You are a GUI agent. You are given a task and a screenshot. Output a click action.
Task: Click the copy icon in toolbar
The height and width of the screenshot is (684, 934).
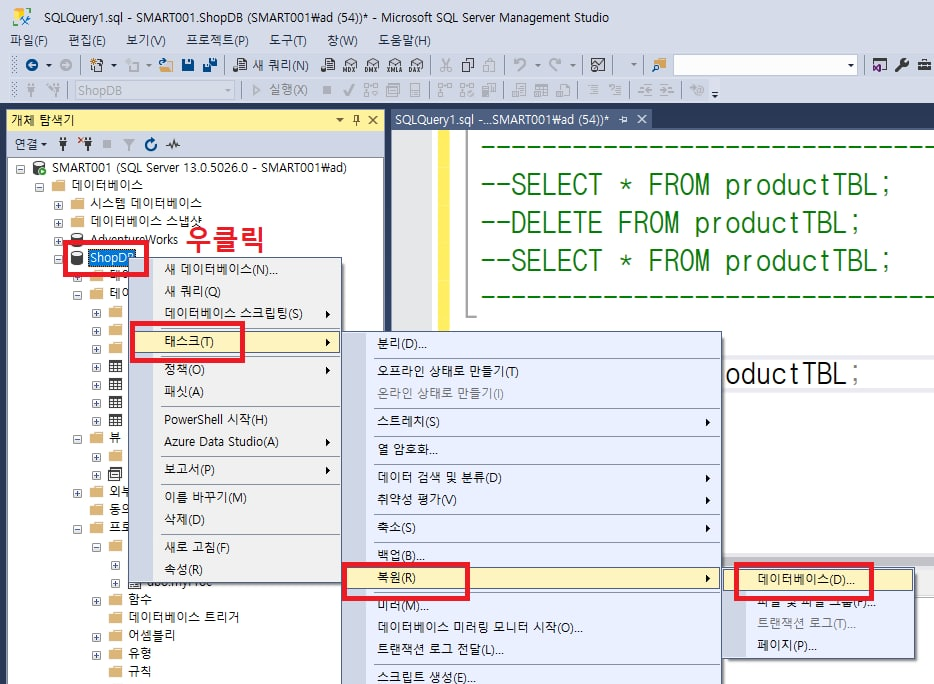(x=468, y=65)
